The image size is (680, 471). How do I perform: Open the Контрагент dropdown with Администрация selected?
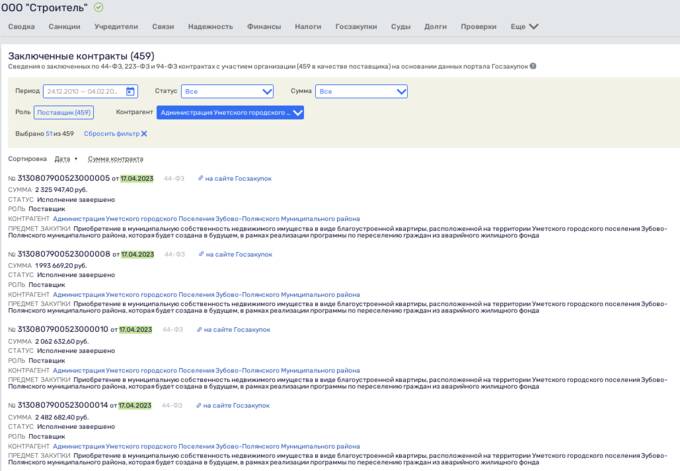pyautogui.click(x=230, y=113)
